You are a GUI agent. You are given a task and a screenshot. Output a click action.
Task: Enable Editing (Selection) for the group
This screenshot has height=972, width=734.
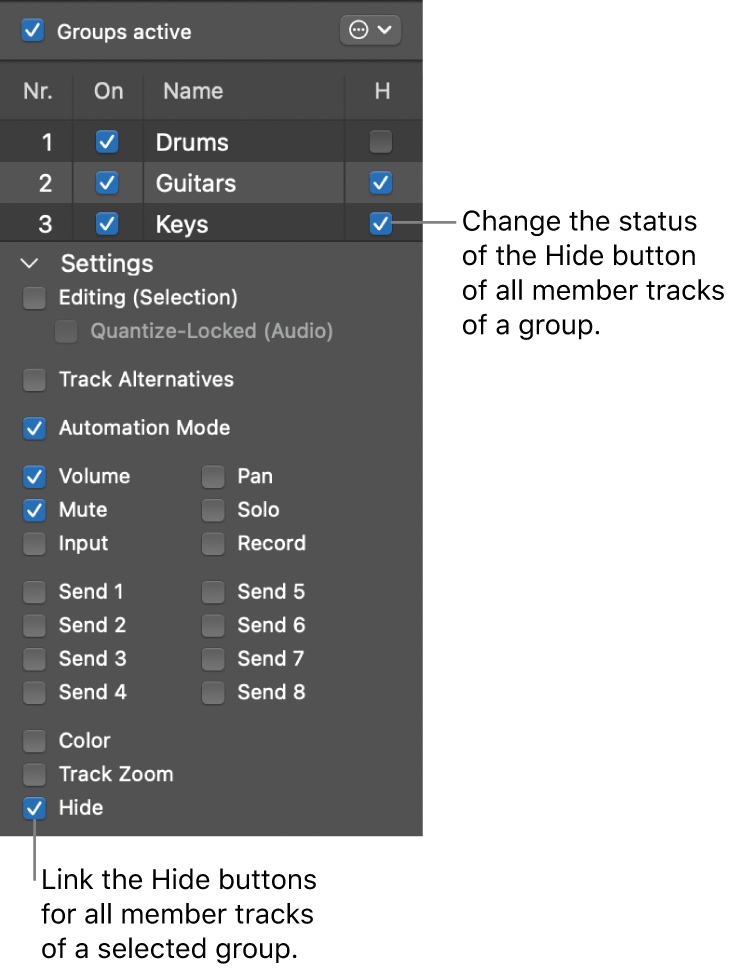[x=33, y=297]
